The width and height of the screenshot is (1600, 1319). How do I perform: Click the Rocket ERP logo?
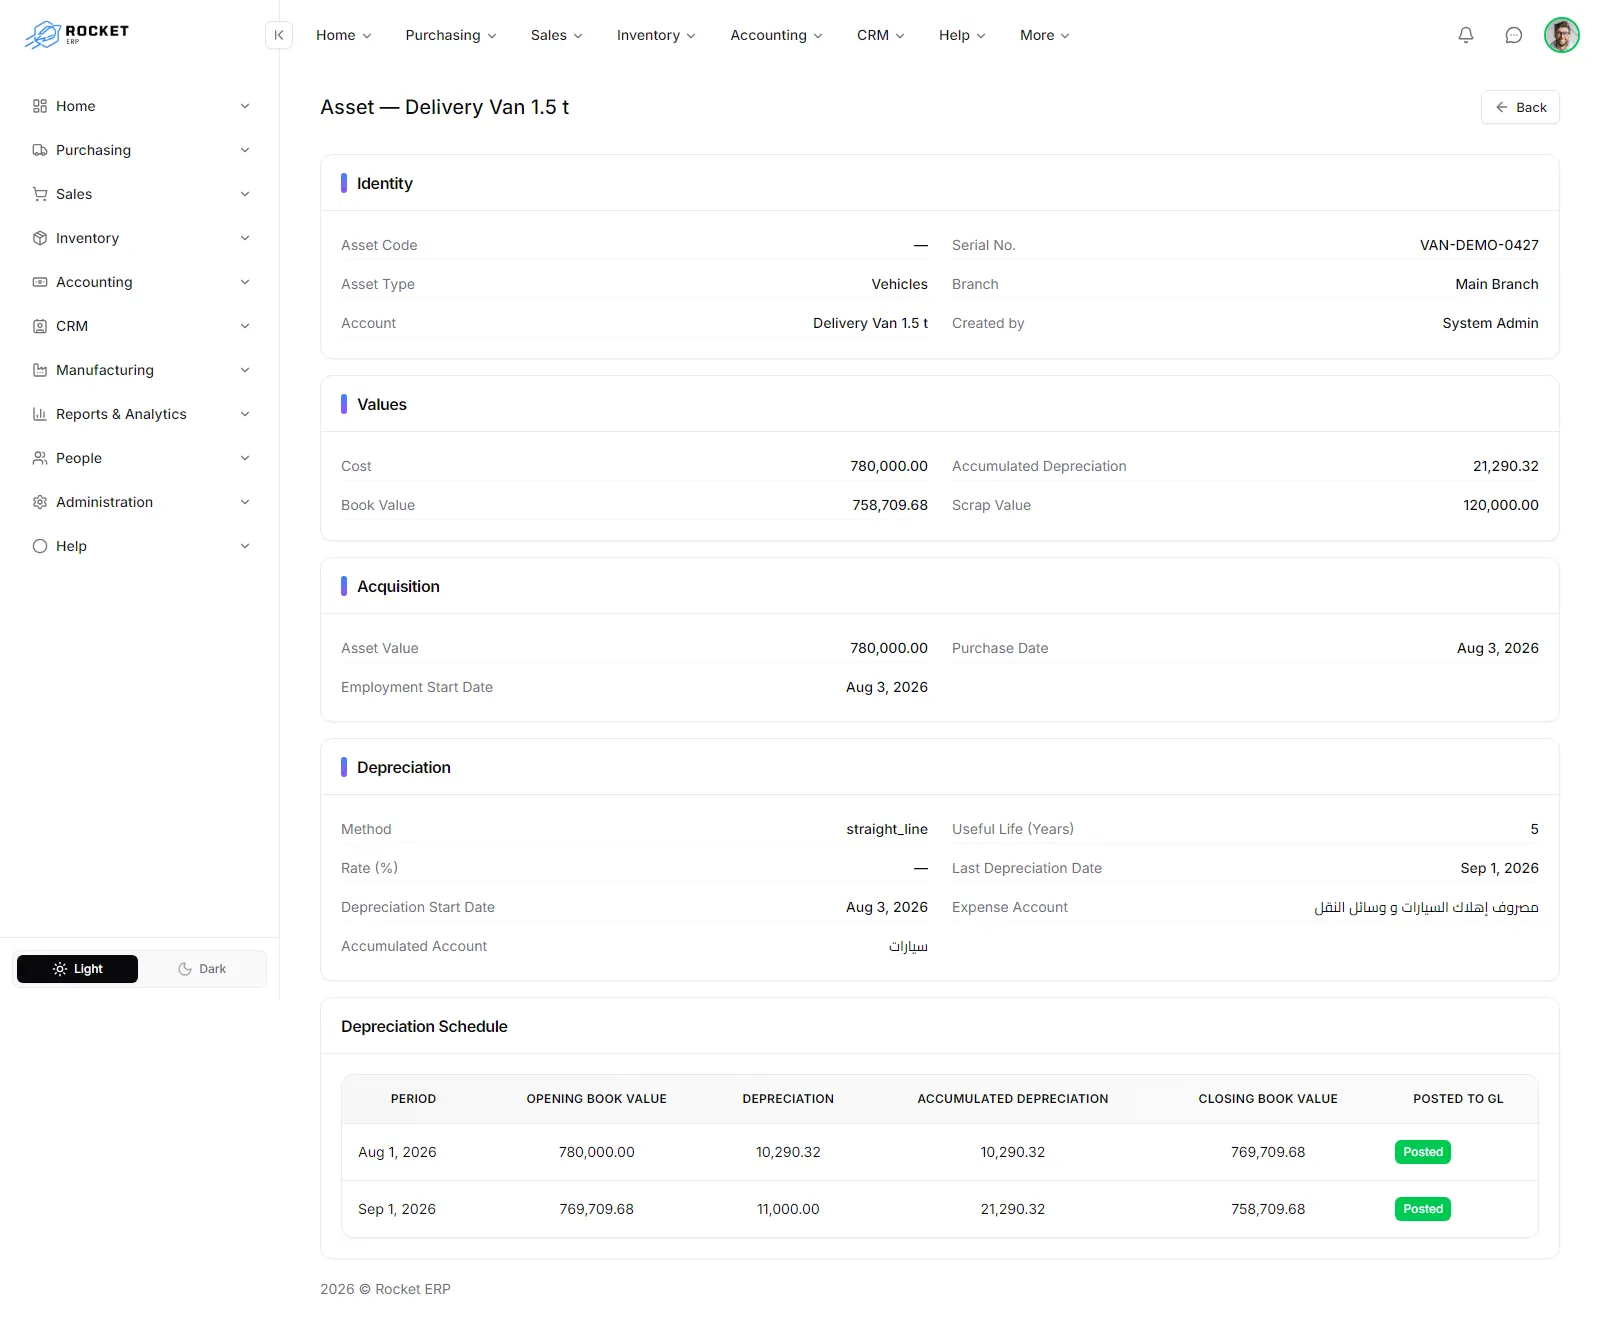(77, 34)
